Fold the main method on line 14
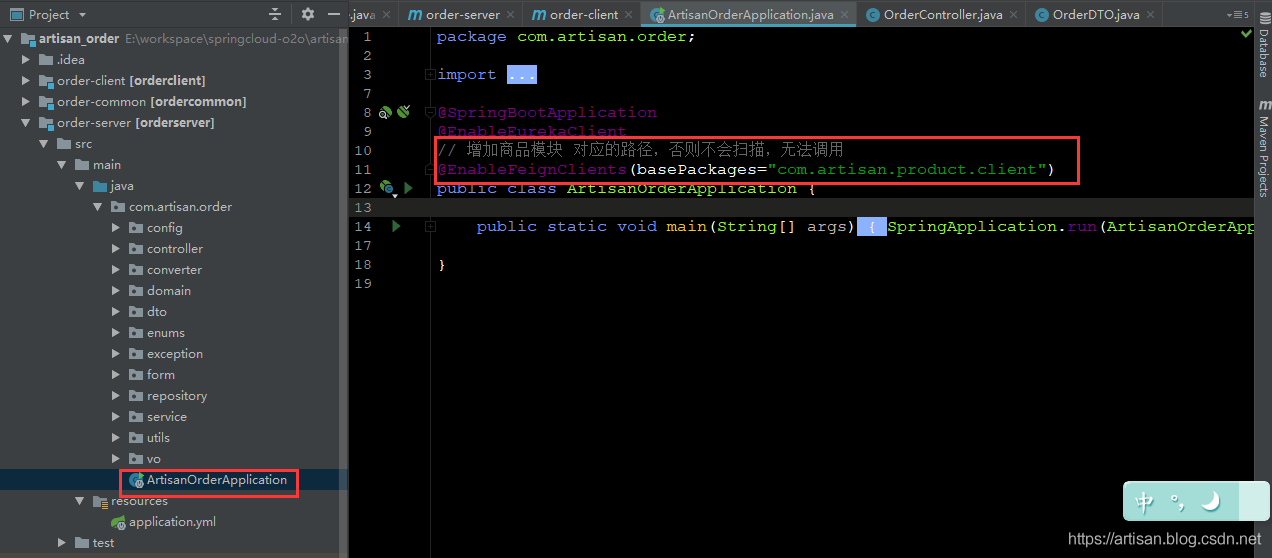This screenshot has height=558, width=1272. tap(430, 227)
